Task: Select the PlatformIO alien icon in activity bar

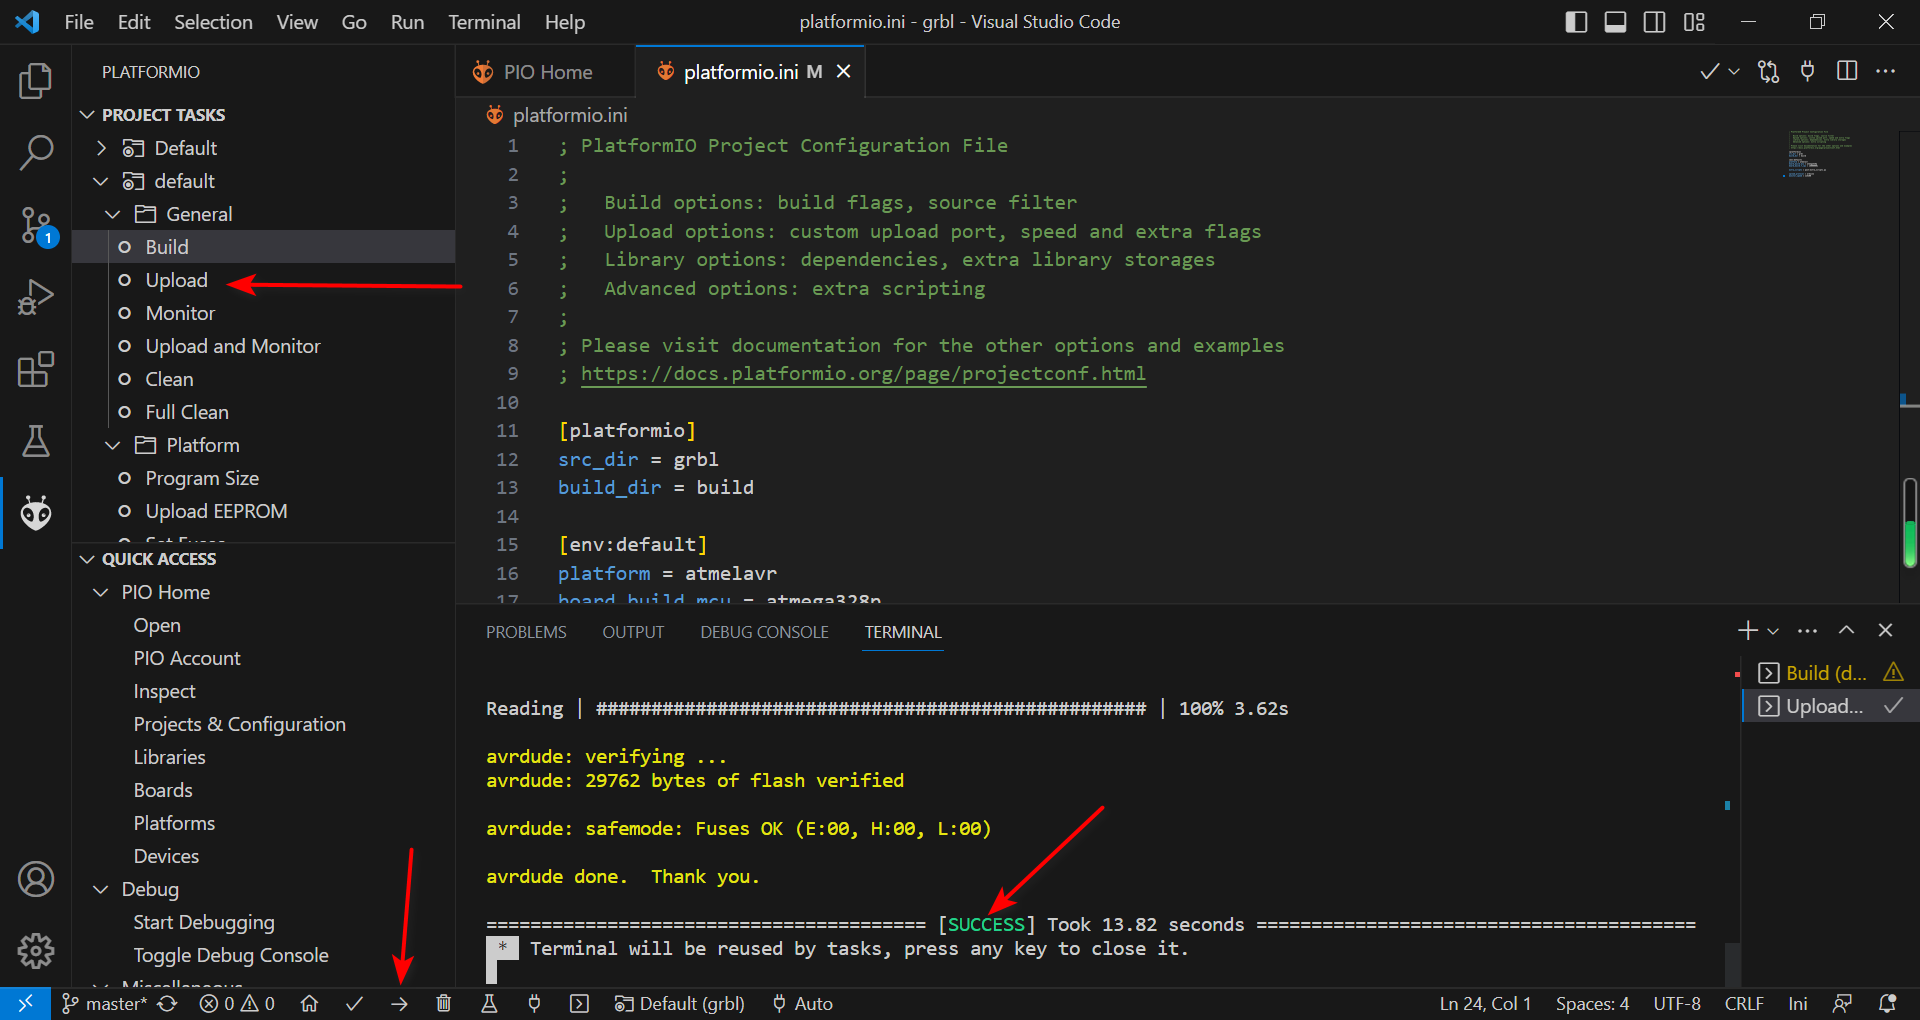Action: pos(36,513)
